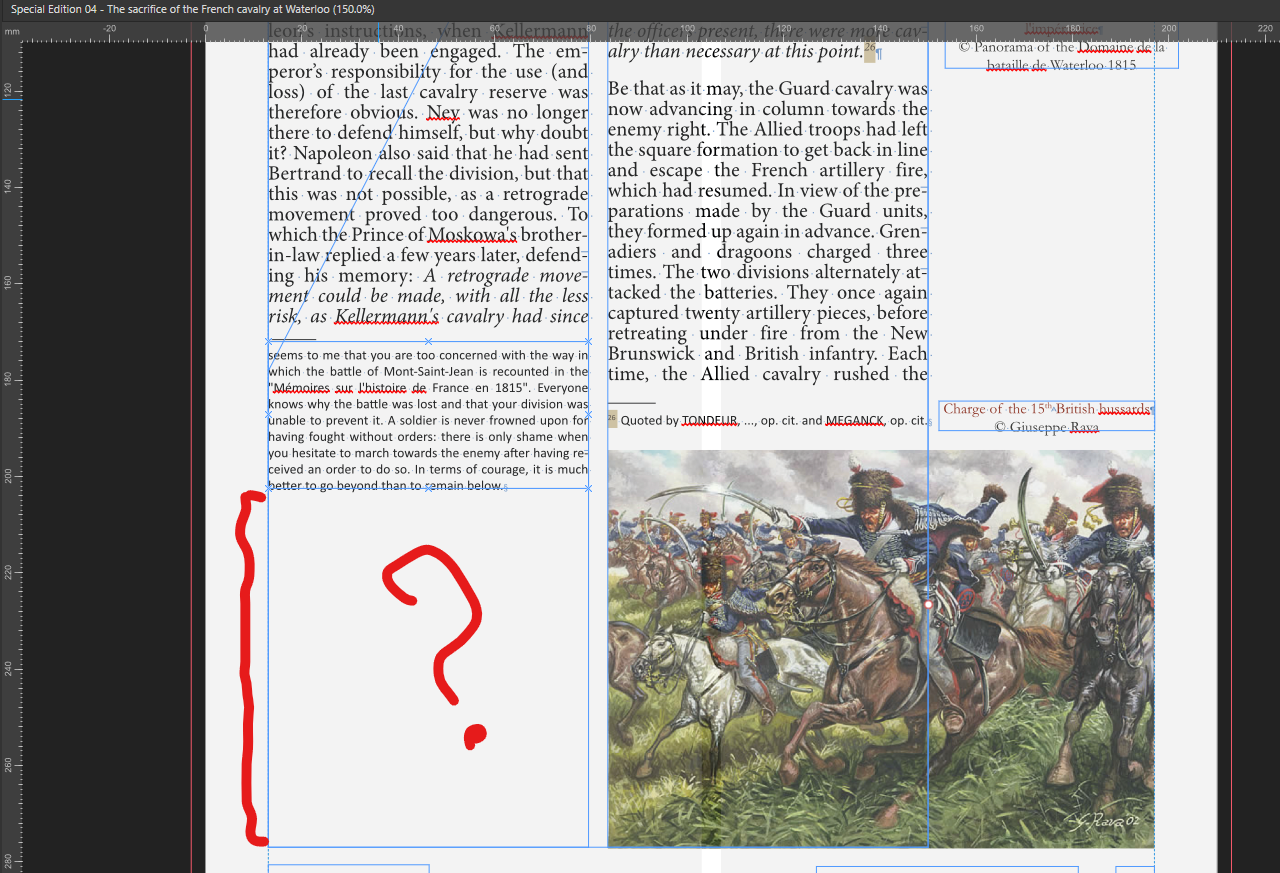The height and width of the screenshot is (873, 1280).
Task: Click the caption line "Charge of the 15th British hussards"
Action: (x=1047, y=409)
